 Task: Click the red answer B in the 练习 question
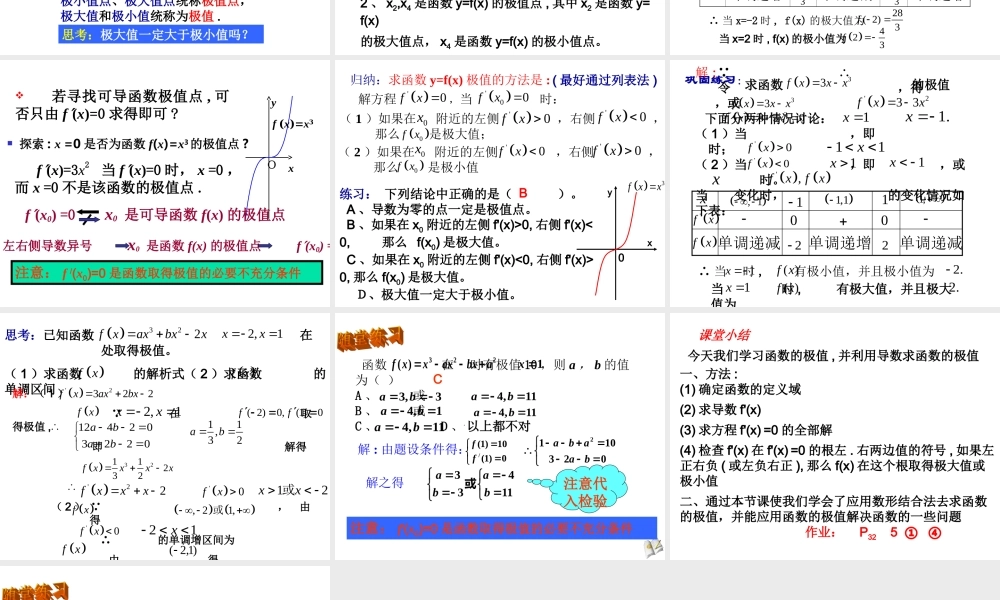tap(522, 193)
